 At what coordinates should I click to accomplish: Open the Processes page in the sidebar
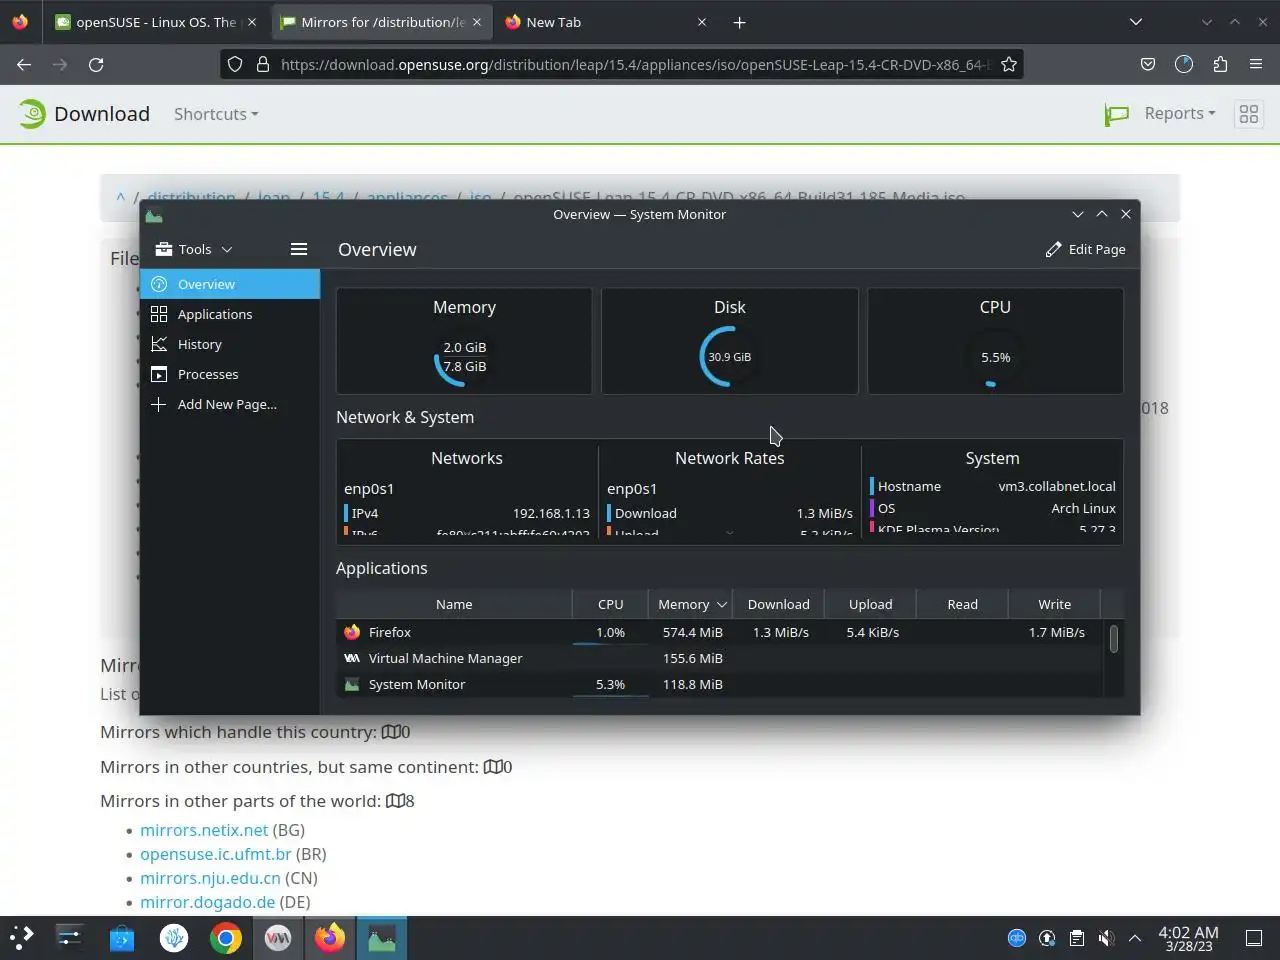click(230, 374)
